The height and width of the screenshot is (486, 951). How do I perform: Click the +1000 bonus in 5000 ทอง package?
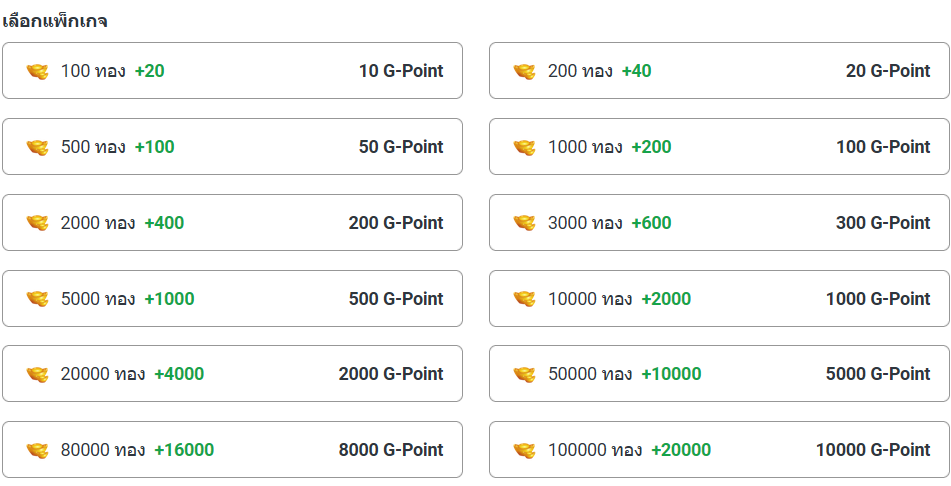pyautogui.click(x=169, y=299)
